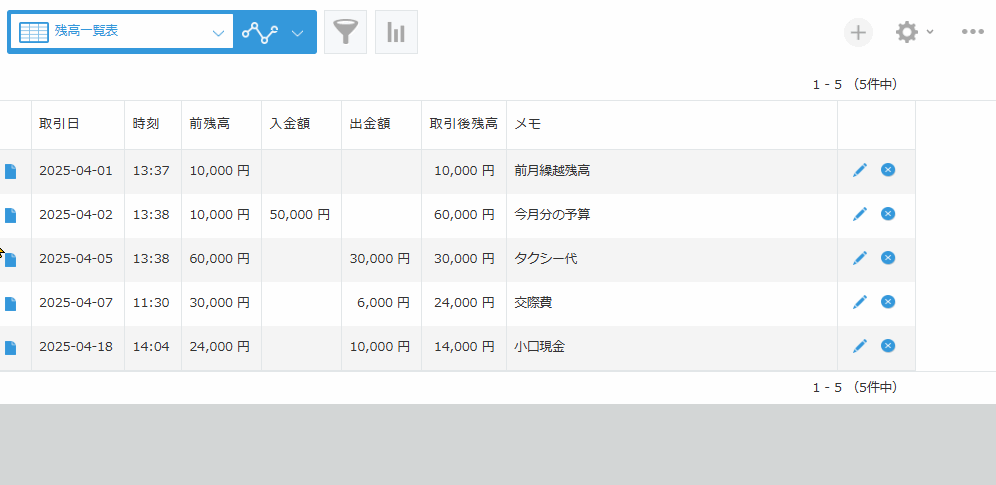Edit the 前月繰越残高 record with pencil

point(859,170)
